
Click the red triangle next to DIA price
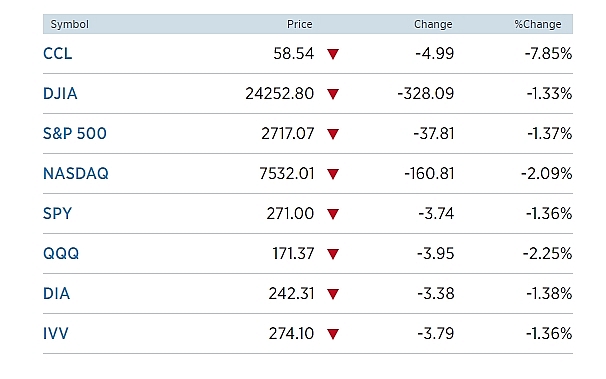tap(333, 294)
